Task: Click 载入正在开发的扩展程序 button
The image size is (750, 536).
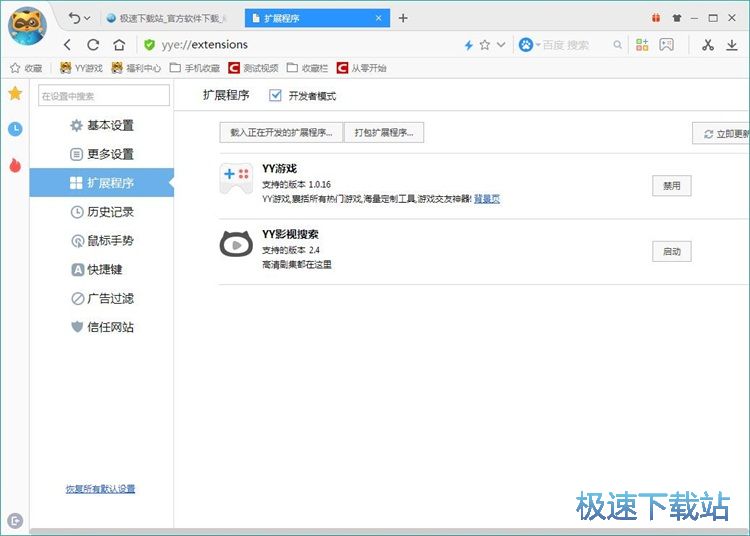Action: 281,132
